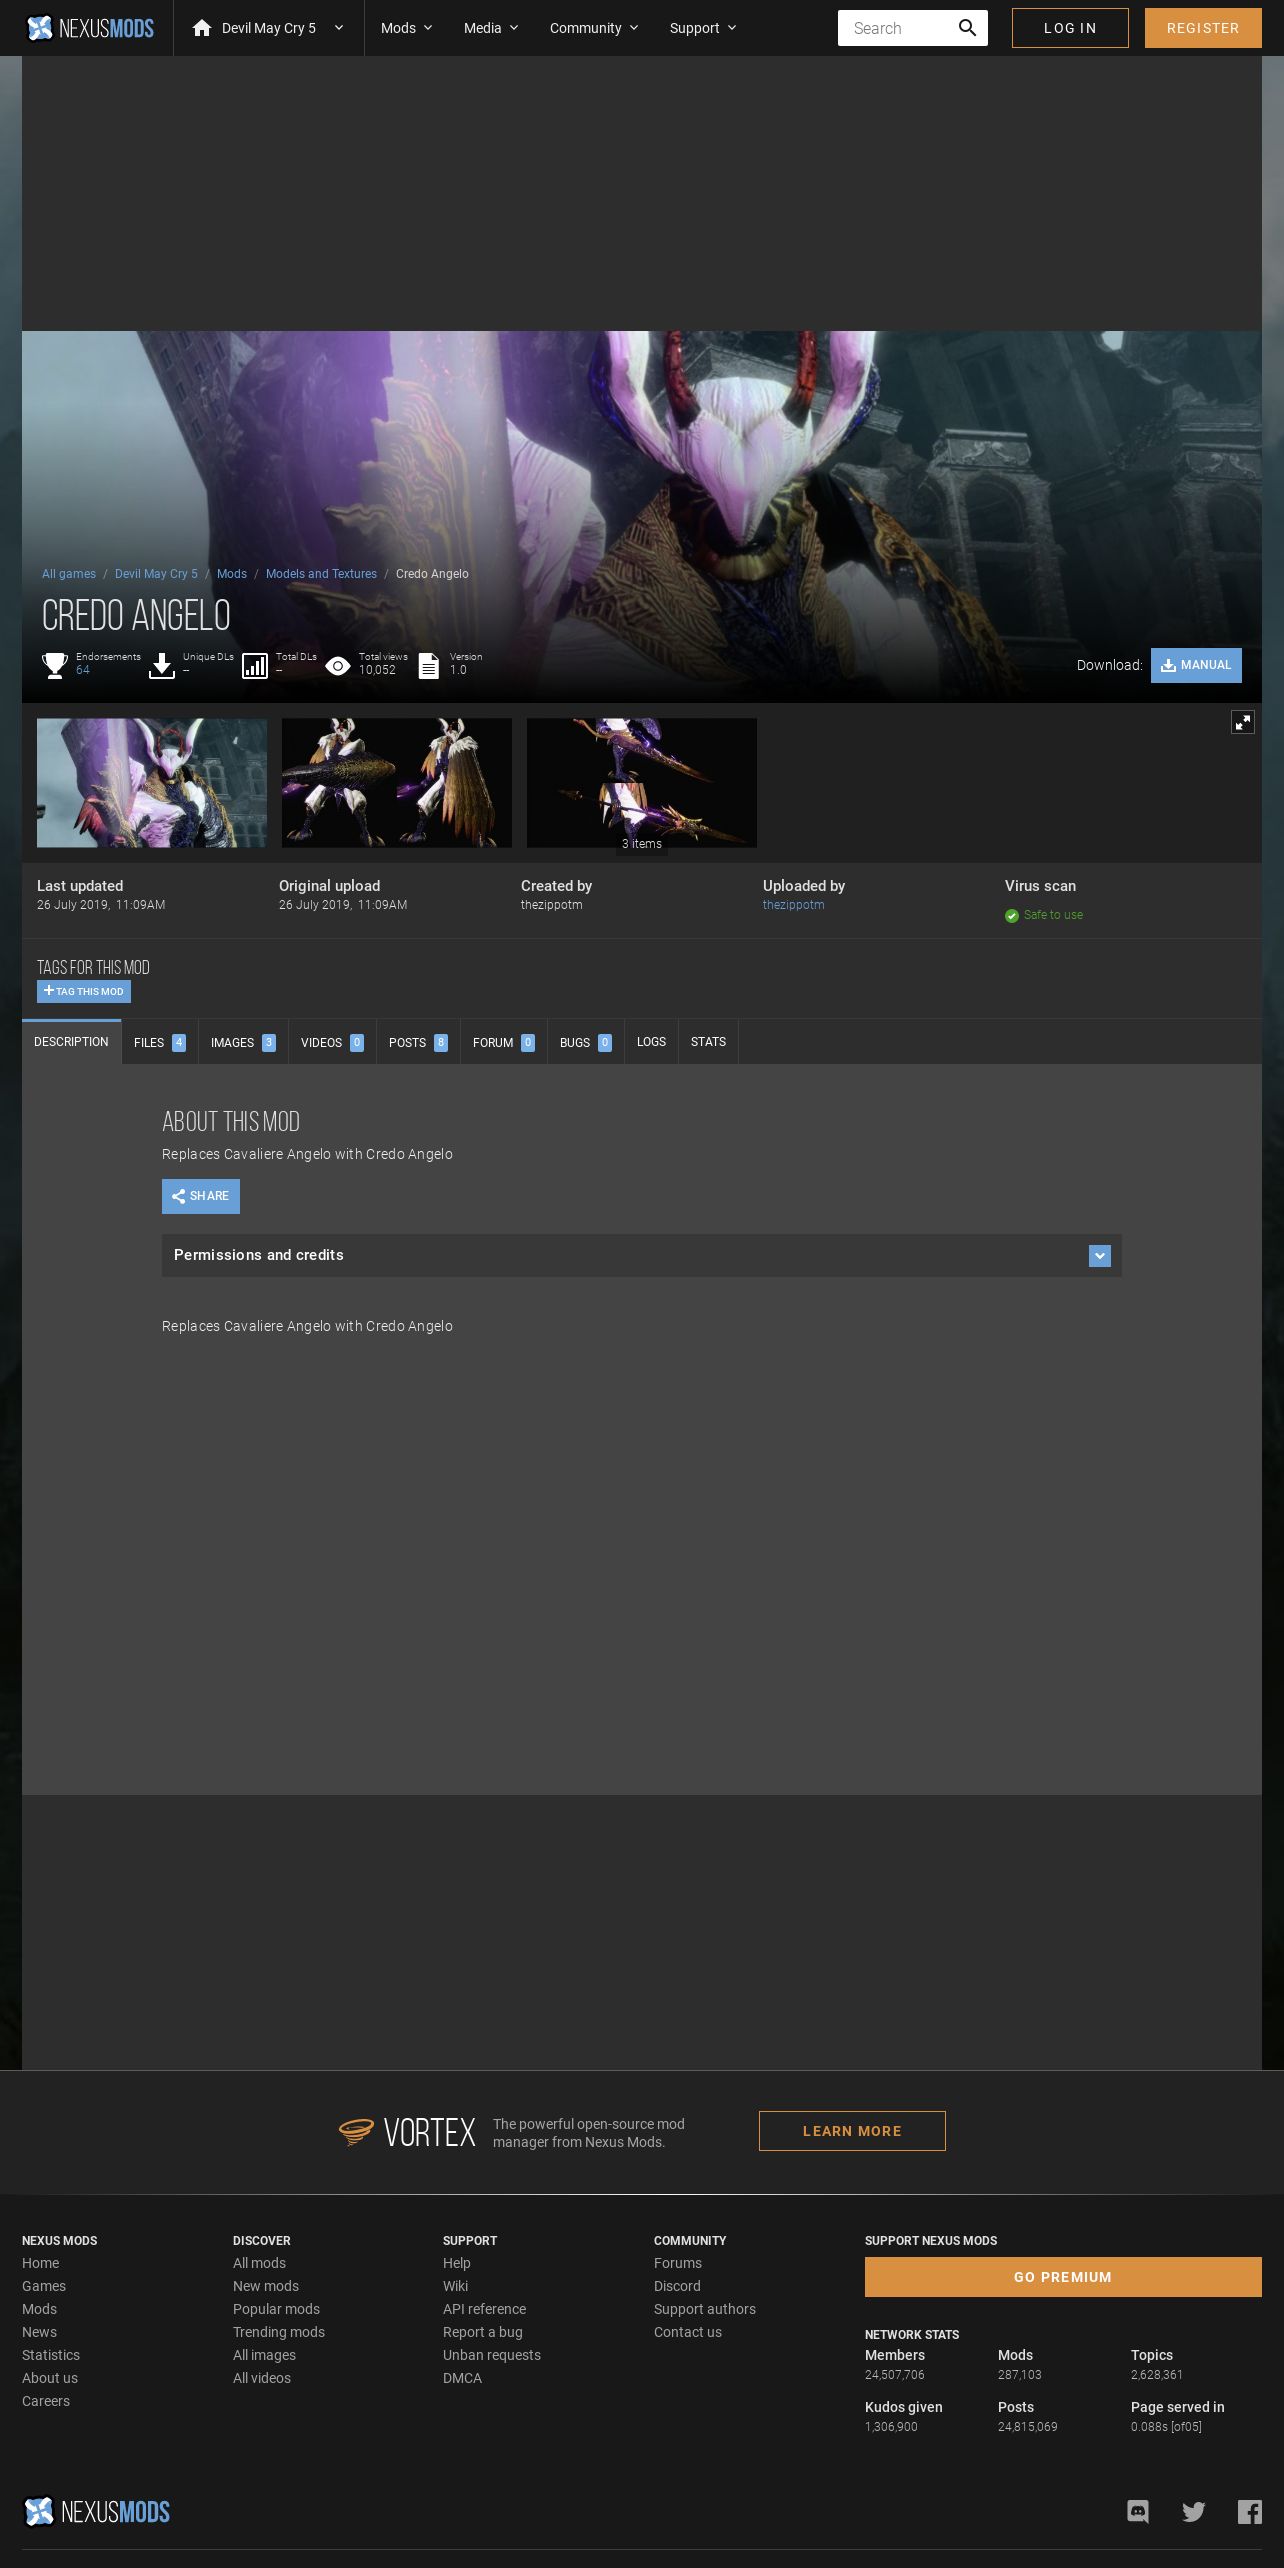This screenshot has height=2568, width=1284.
Task: Click Devil May Cry 5 breadcrumb link
Action: pyautogui.click(x=156, y=574)
